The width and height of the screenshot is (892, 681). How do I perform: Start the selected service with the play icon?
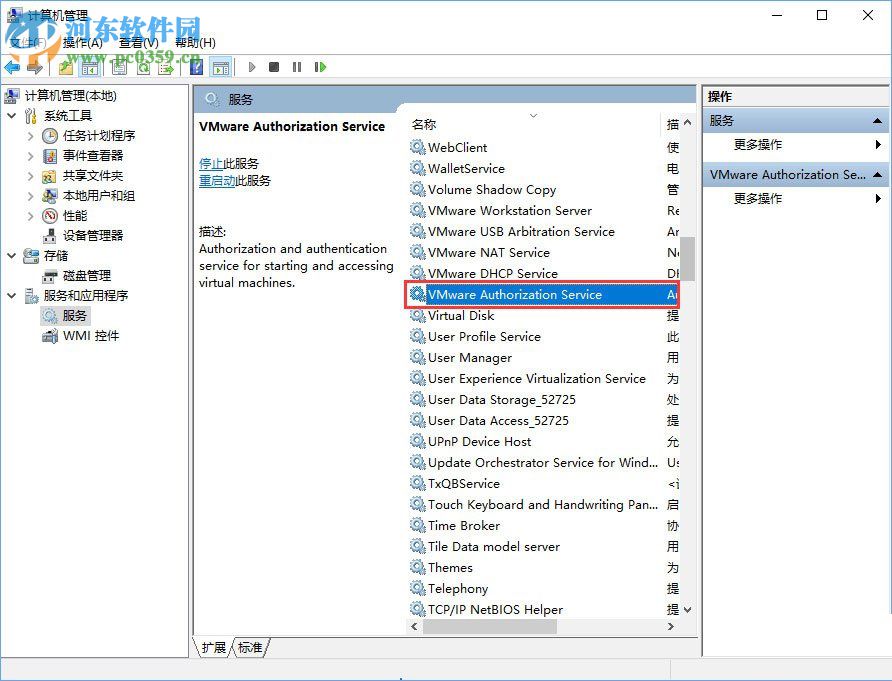(252, 67)
